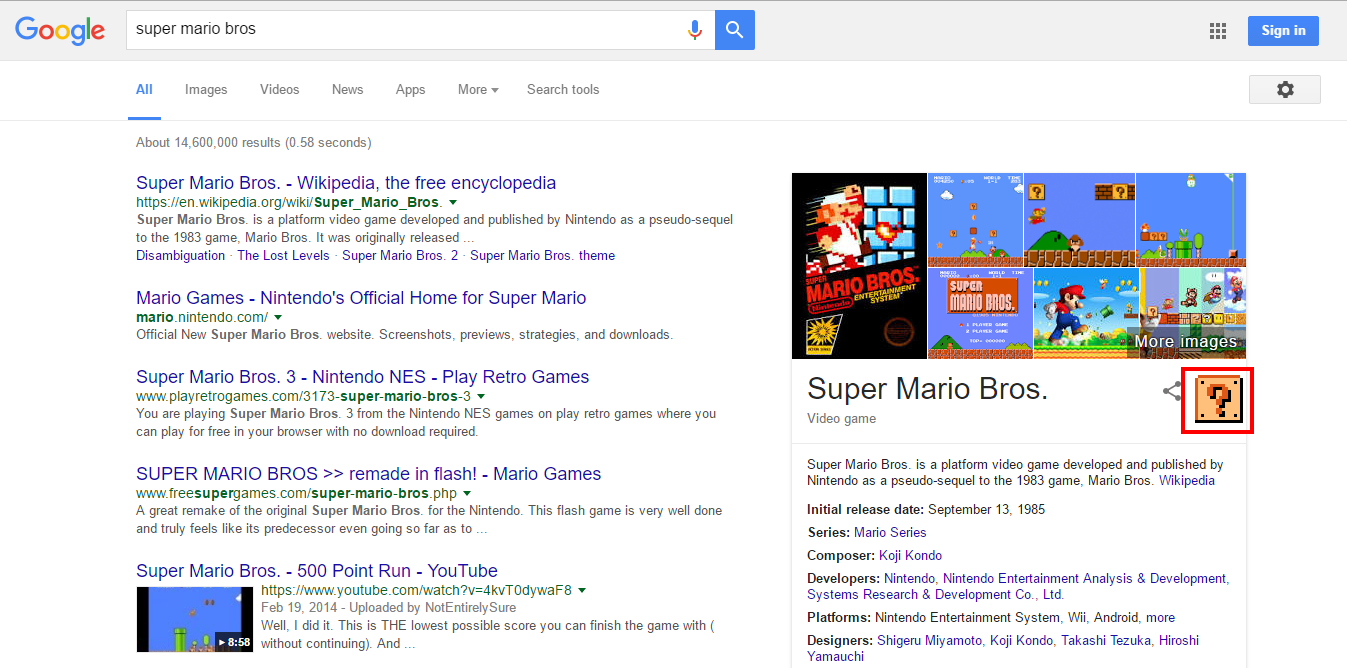The width and height of the screenshot is (1347, 668).
Task: Open the title screen Super Mario Bros. thumbnail
Action: click(x=979, y=313)
